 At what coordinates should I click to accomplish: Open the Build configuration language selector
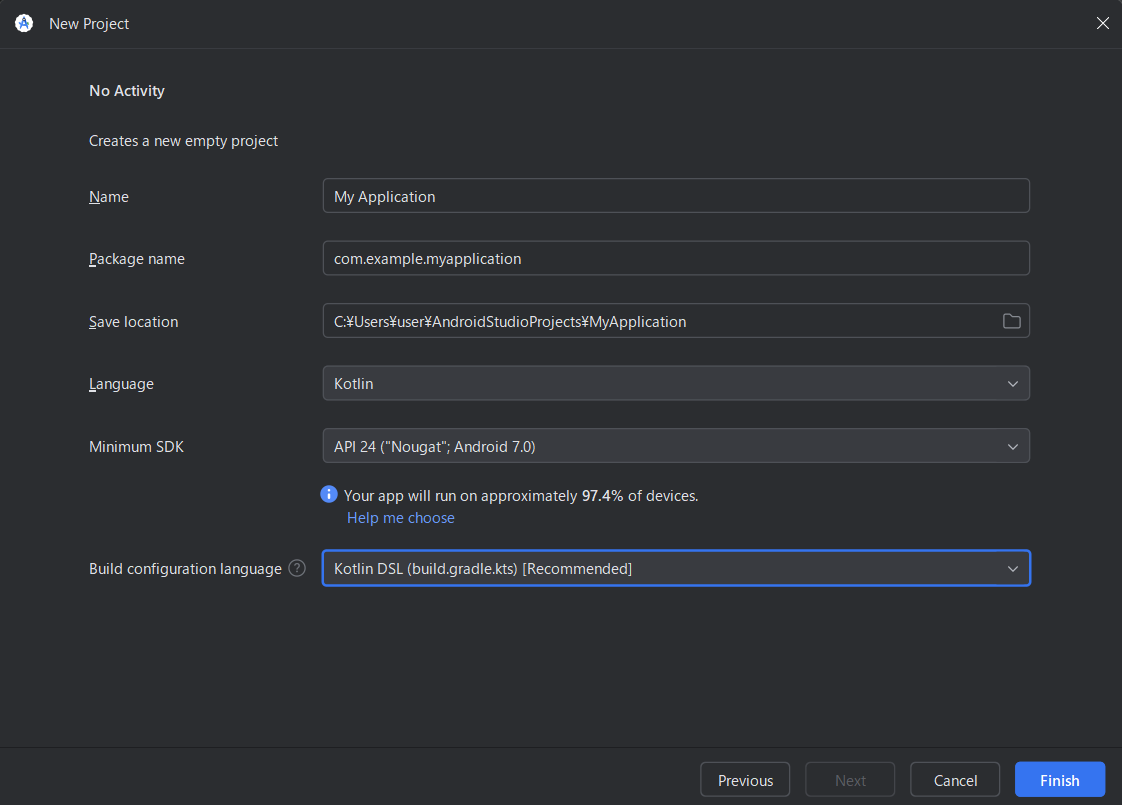(675, 568)
